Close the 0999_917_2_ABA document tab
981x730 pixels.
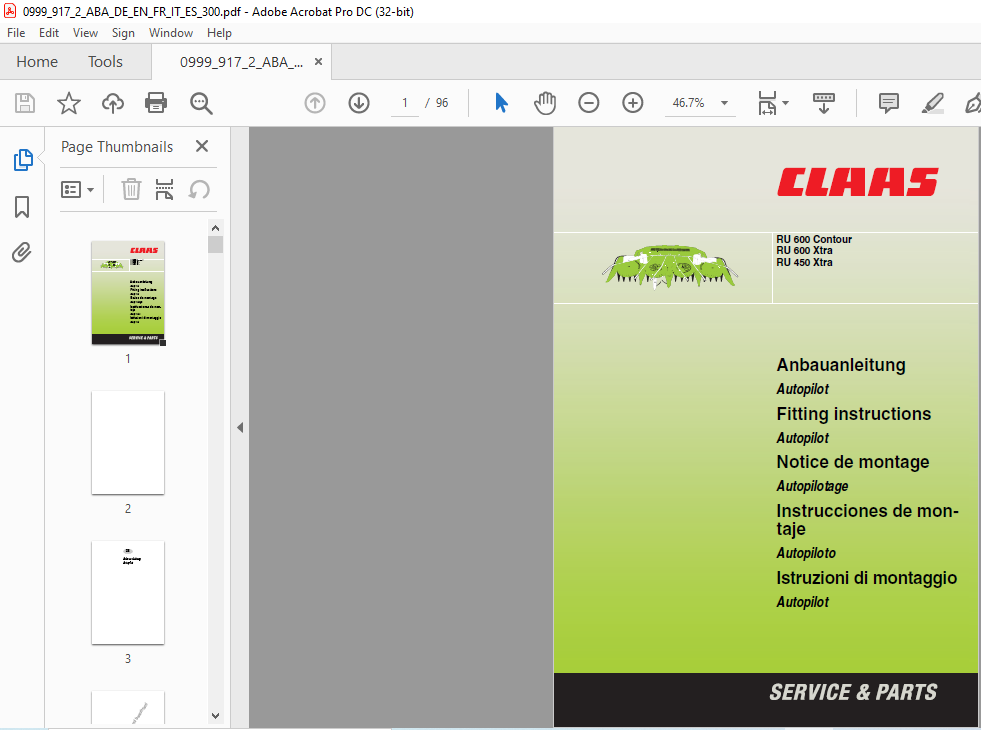[x=318, y=61]
